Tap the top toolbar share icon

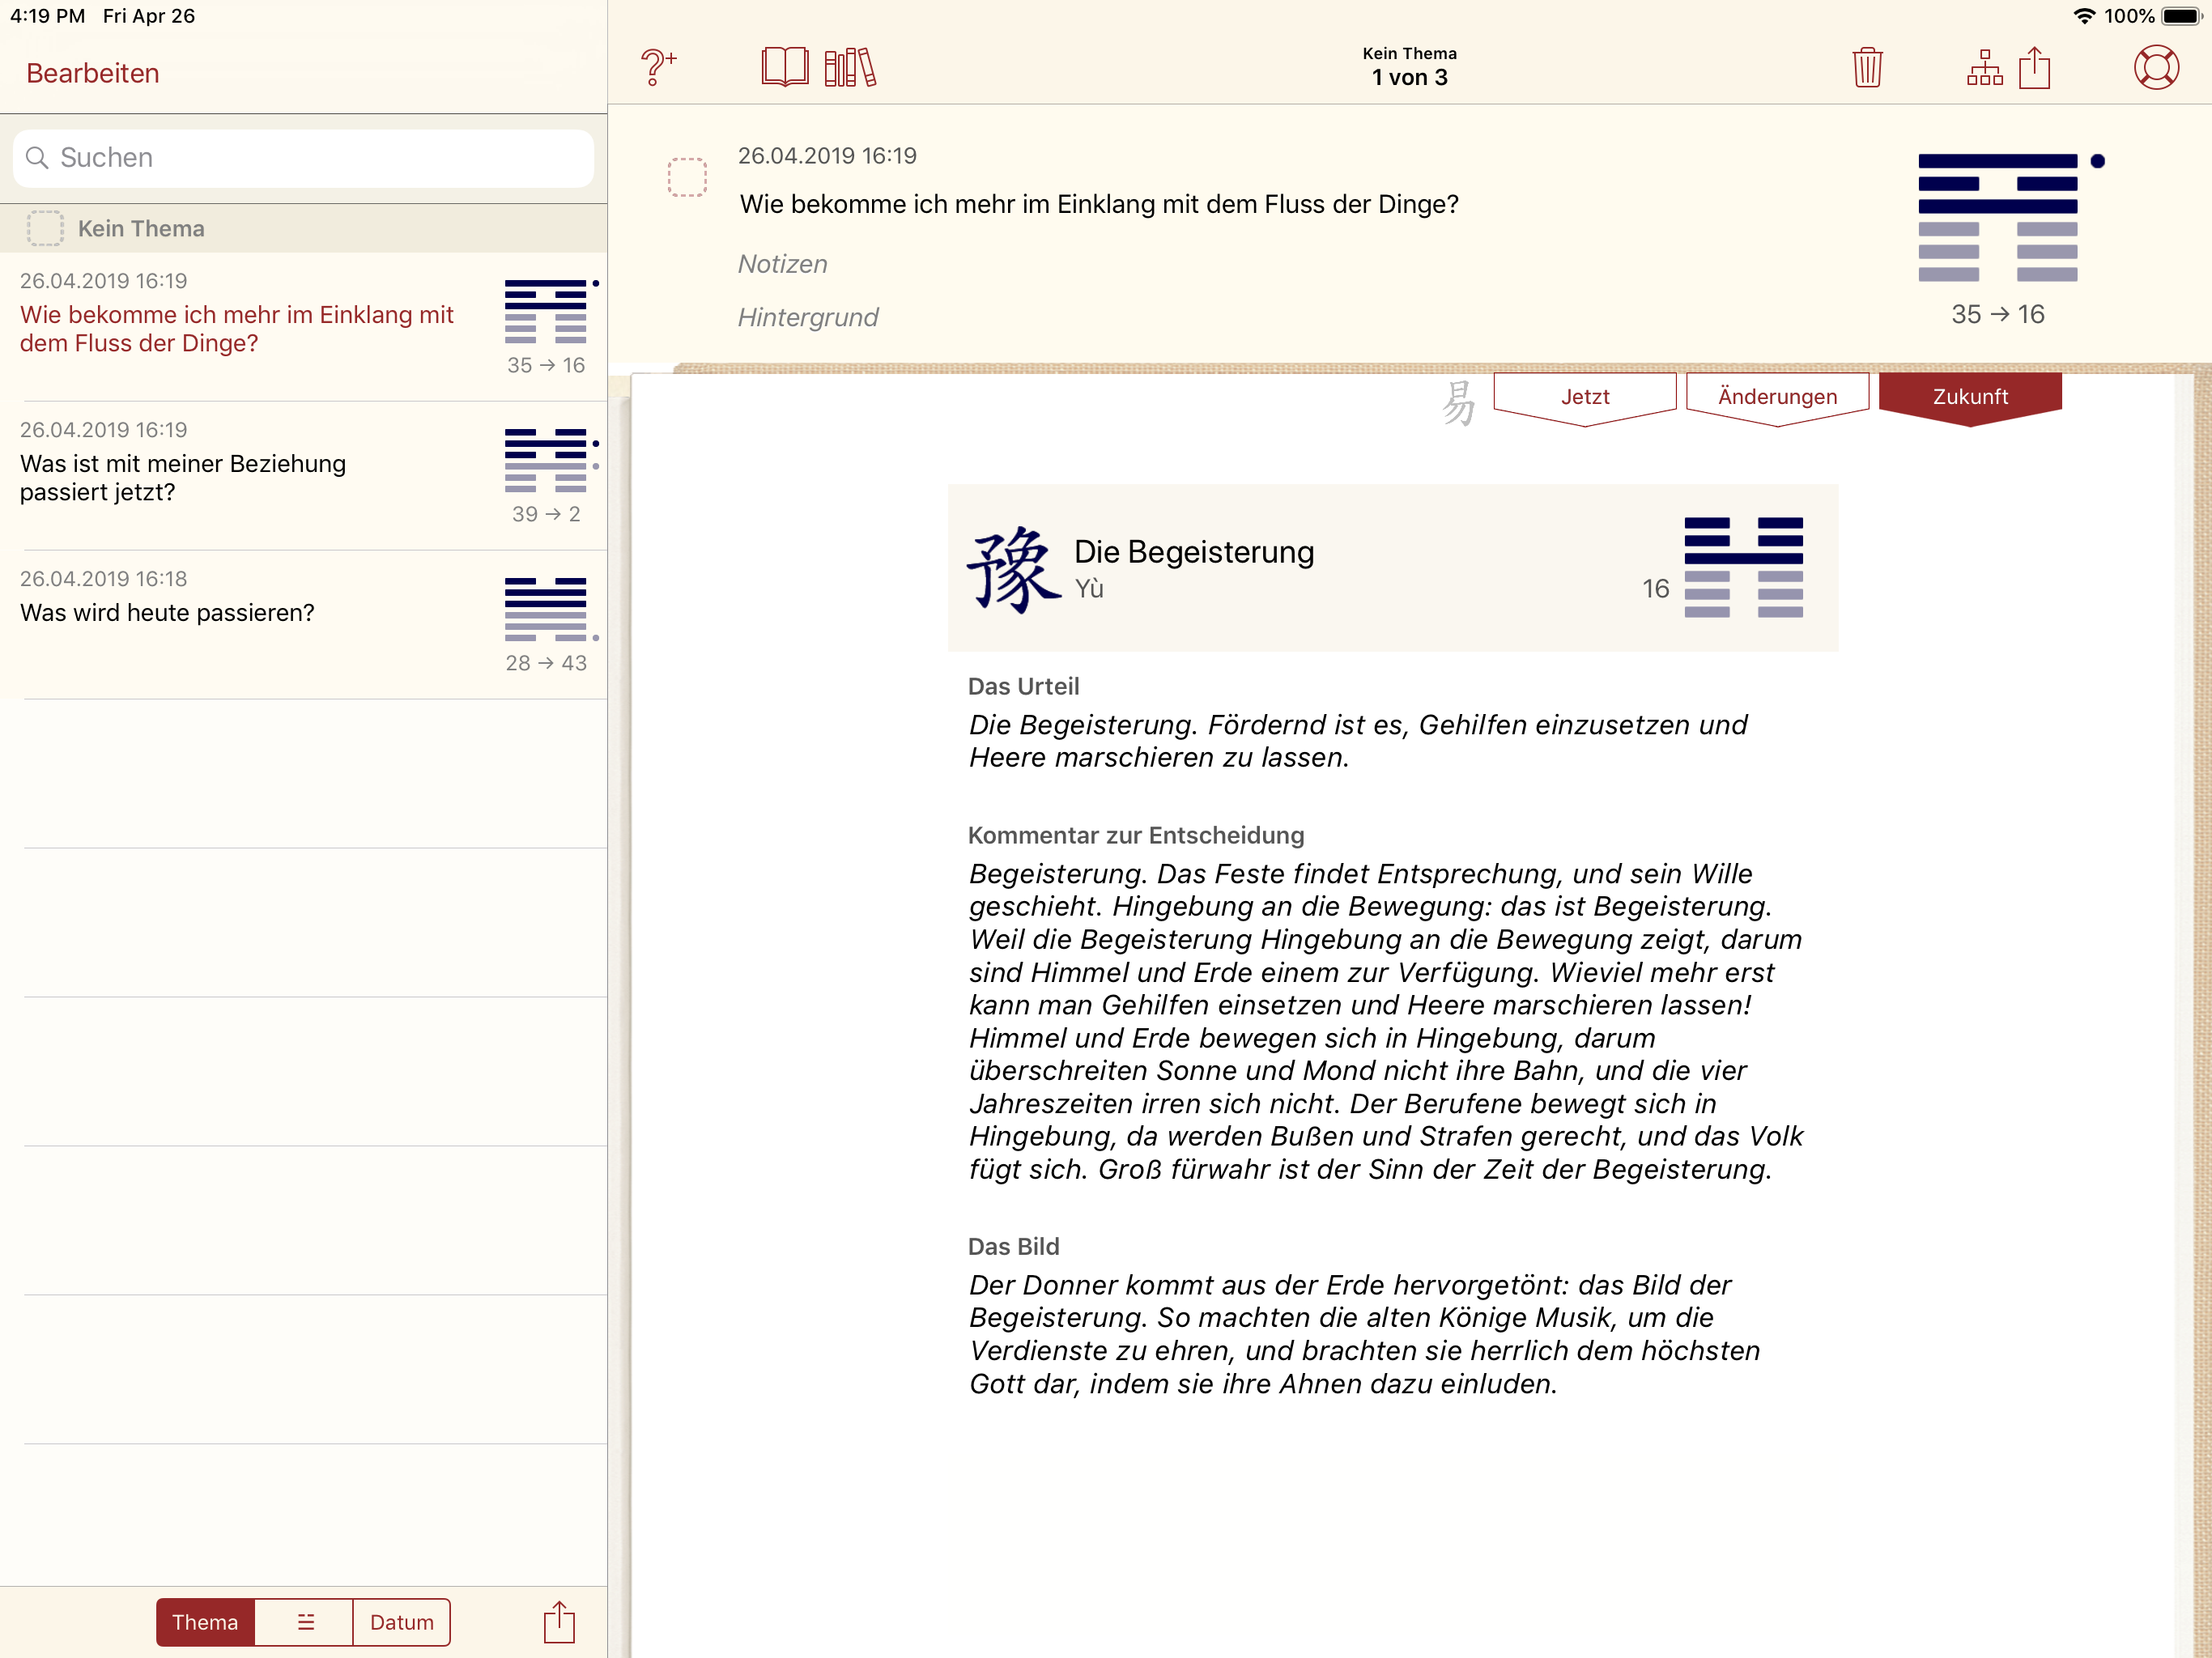2034,68
